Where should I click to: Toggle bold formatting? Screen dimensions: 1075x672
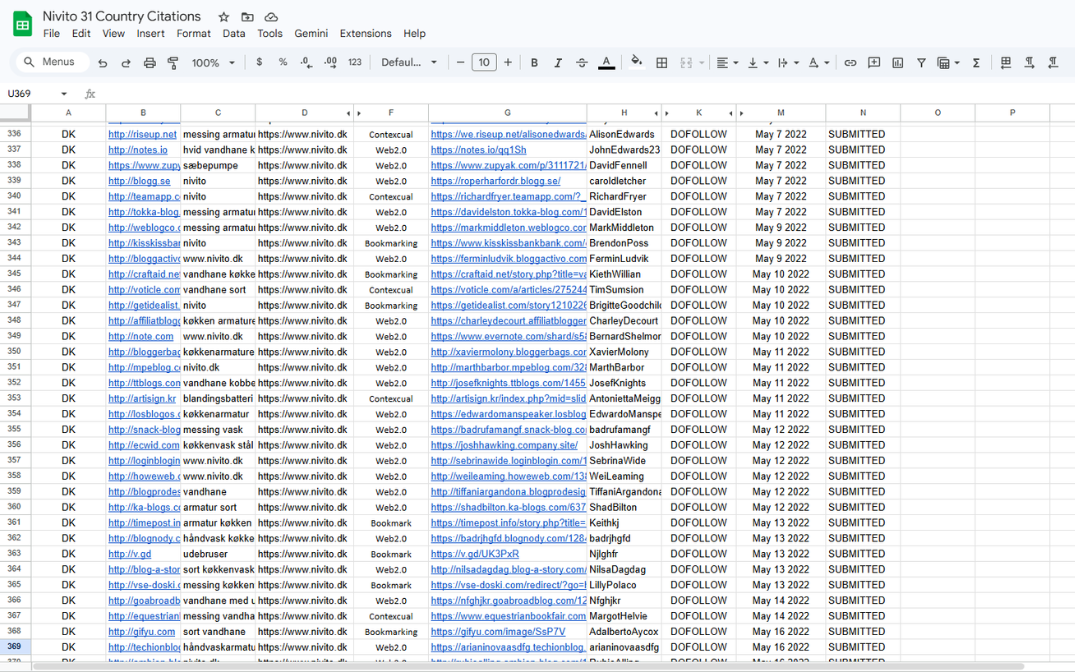pos(534,63)
